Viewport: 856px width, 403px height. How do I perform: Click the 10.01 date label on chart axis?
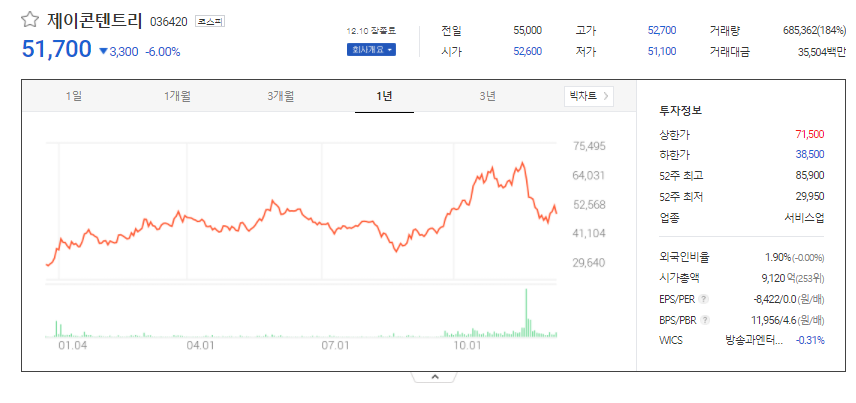(468, 345)
